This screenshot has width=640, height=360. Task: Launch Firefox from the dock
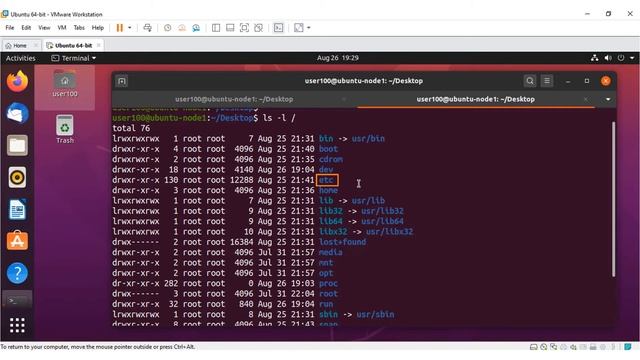[17, 81]
